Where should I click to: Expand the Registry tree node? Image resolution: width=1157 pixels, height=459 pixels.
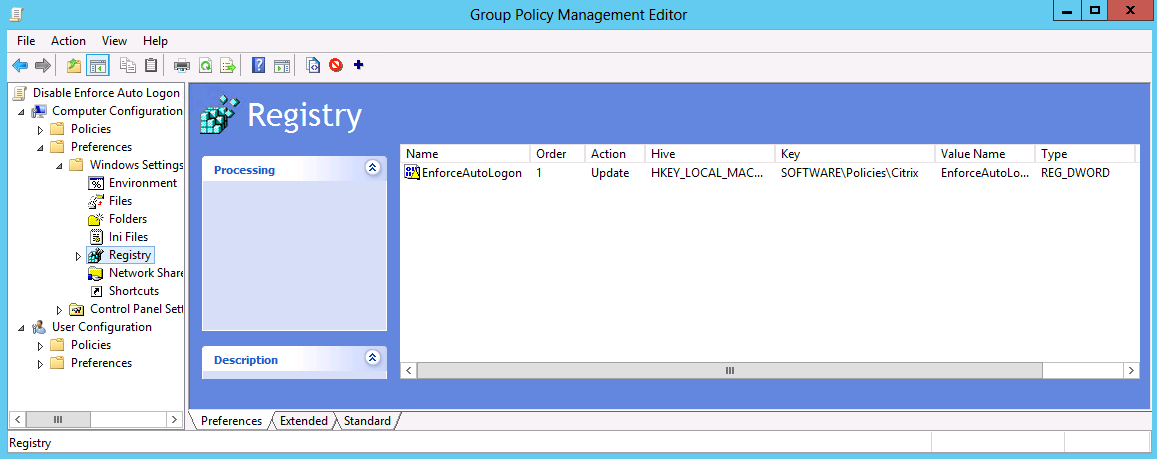coord(78,256)
